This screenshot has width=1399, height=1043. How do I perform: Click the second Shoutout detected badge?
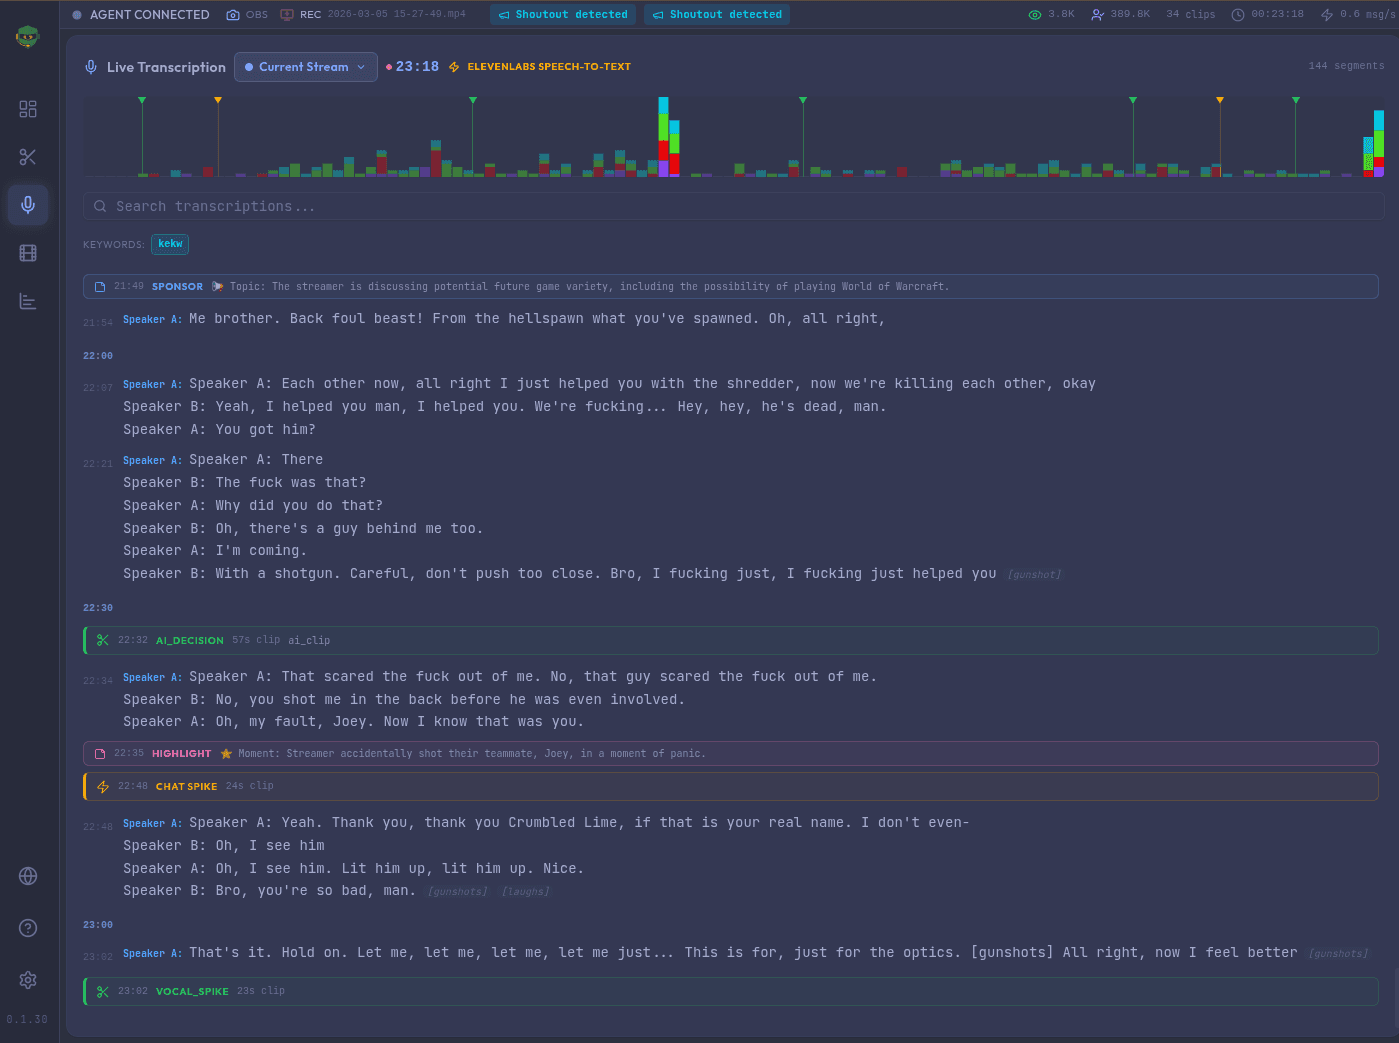[x=717, y=15]
